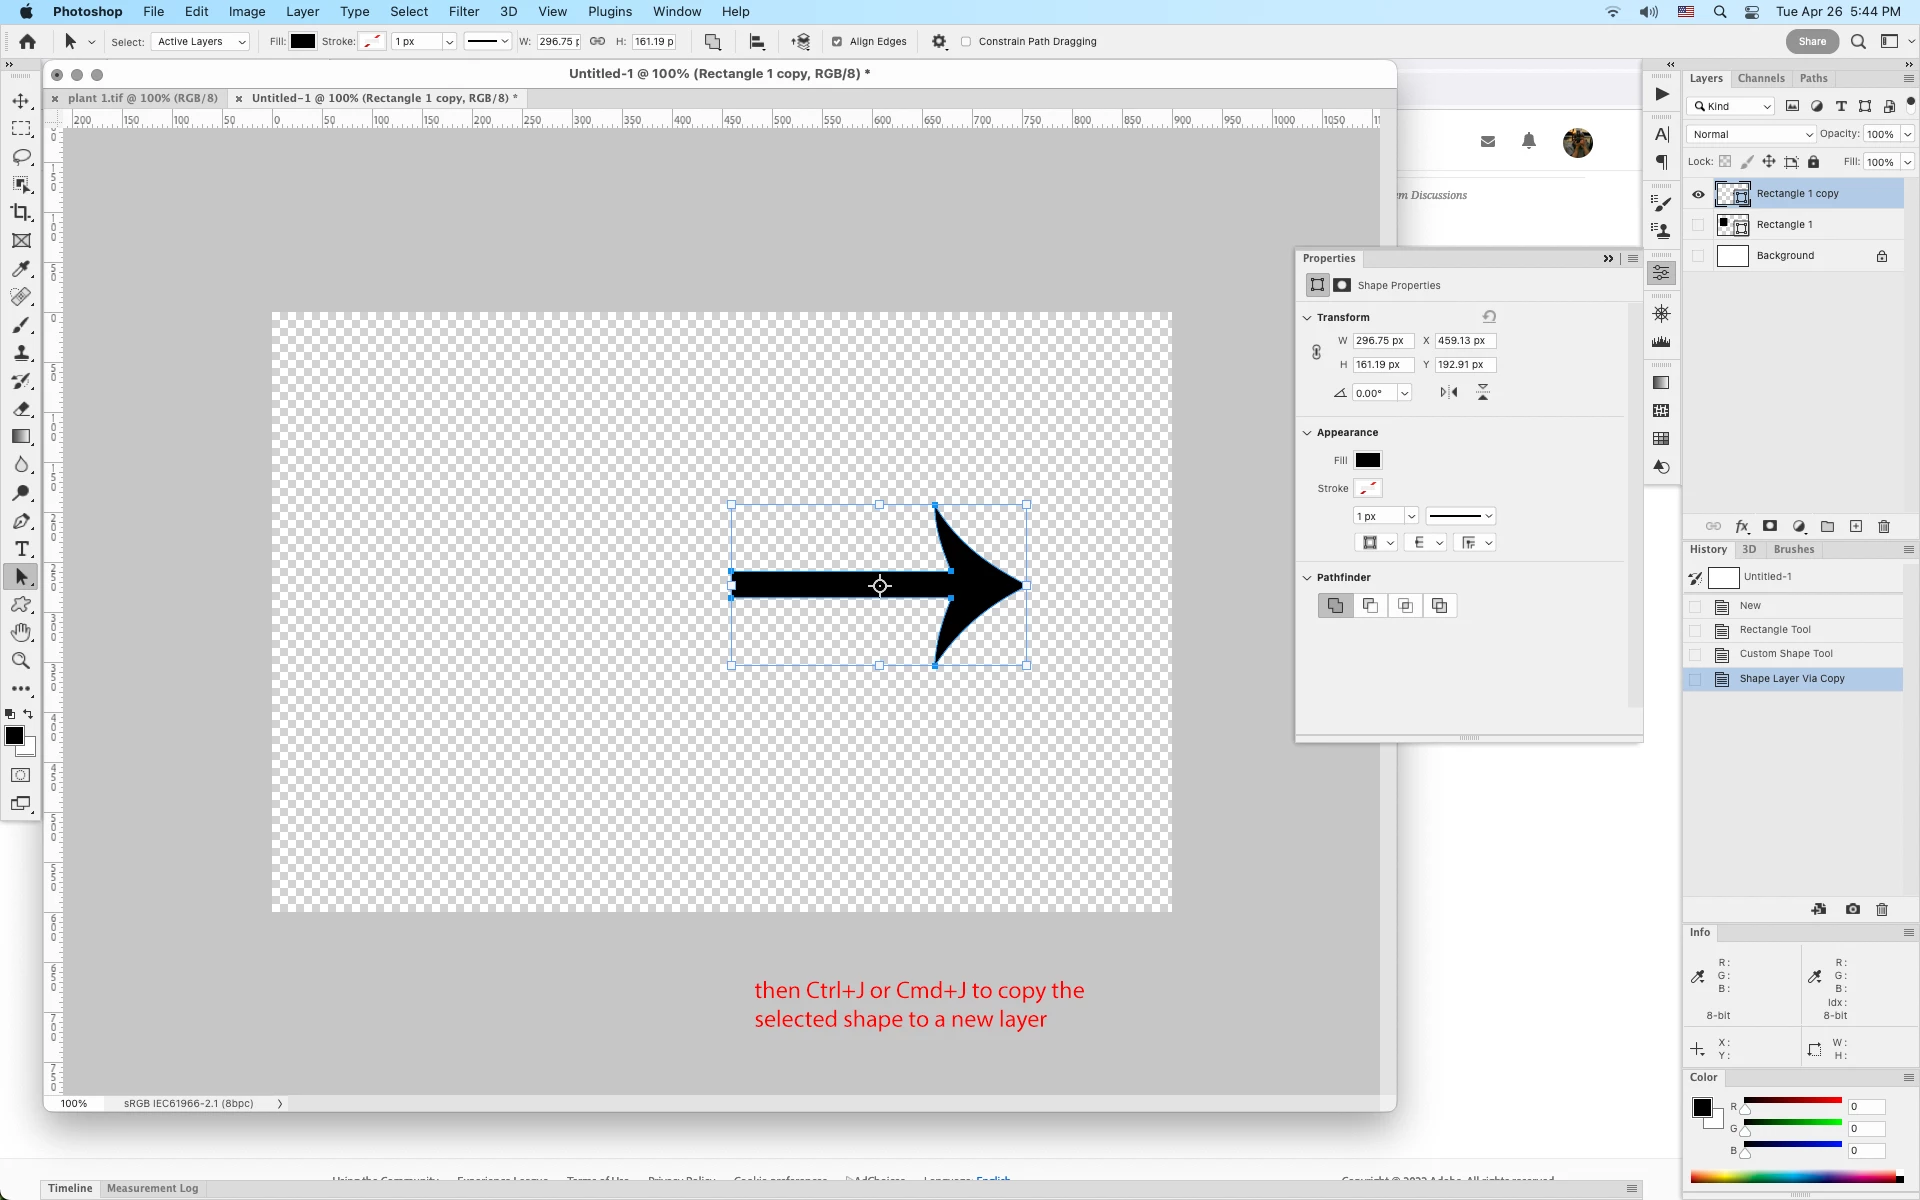Enable Constrain Path Dragging checkbox
1920x1200 pixels.
[x=966, y=42]
